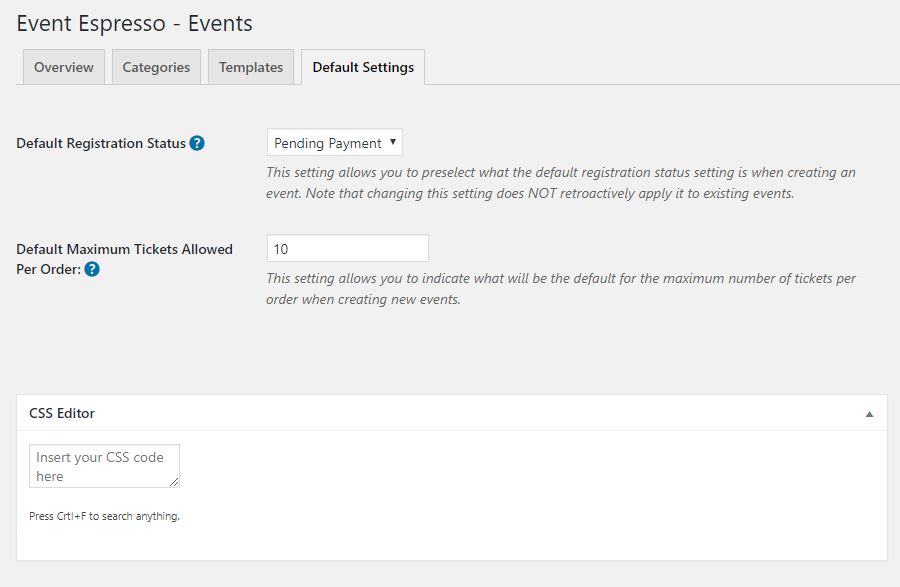
Task: Switch to the Categories tab
Action: [156, 67]
